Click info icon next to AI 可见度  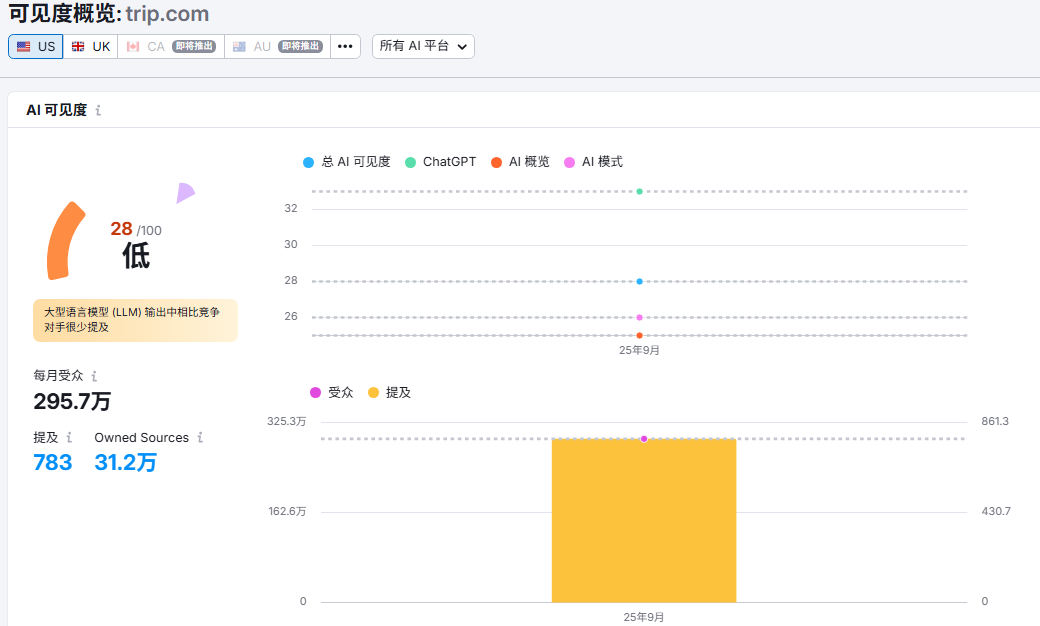point(98,111)
